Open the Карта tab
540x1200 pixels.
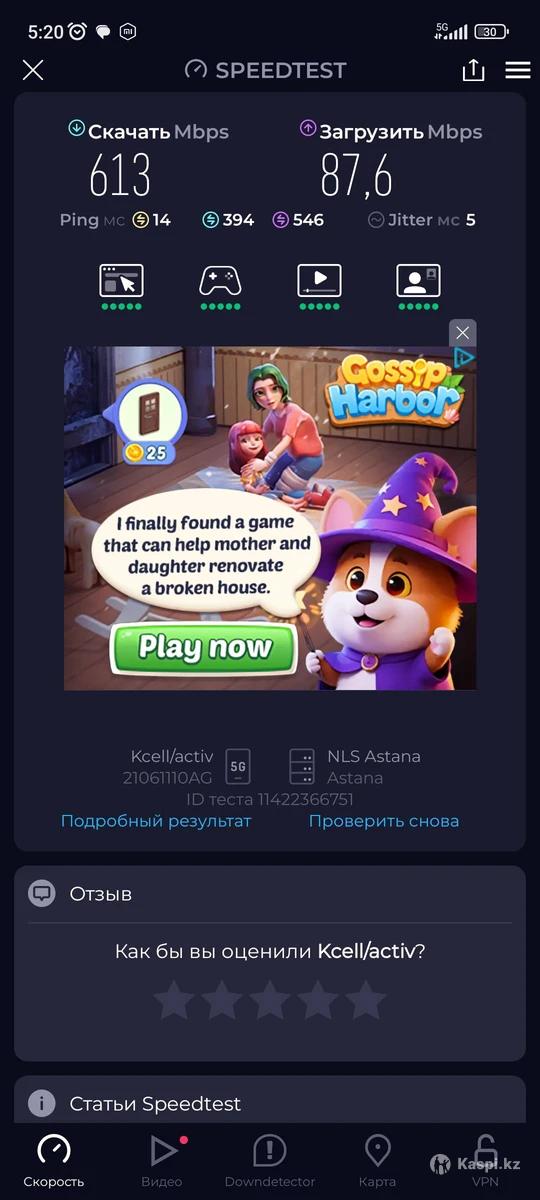pyautogui.click(x=377, y=1160)
